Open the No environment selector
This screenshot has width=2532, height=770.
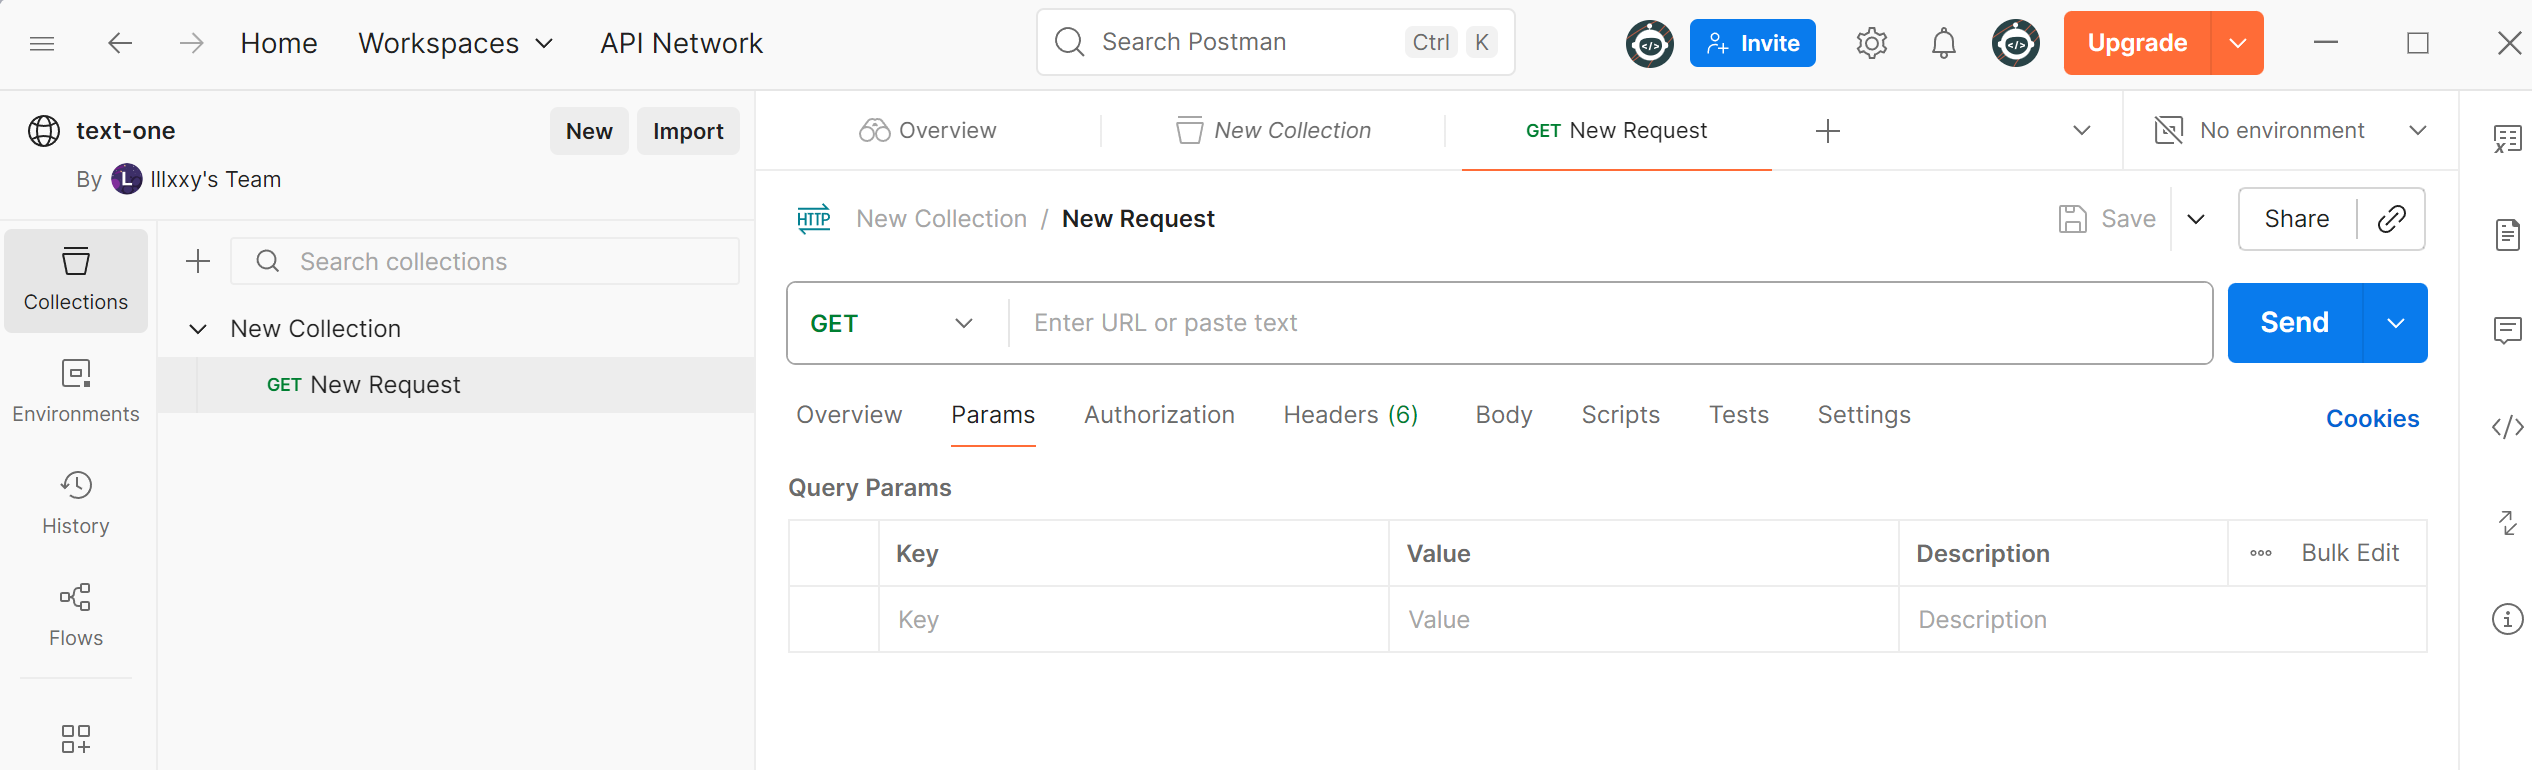2290,131
